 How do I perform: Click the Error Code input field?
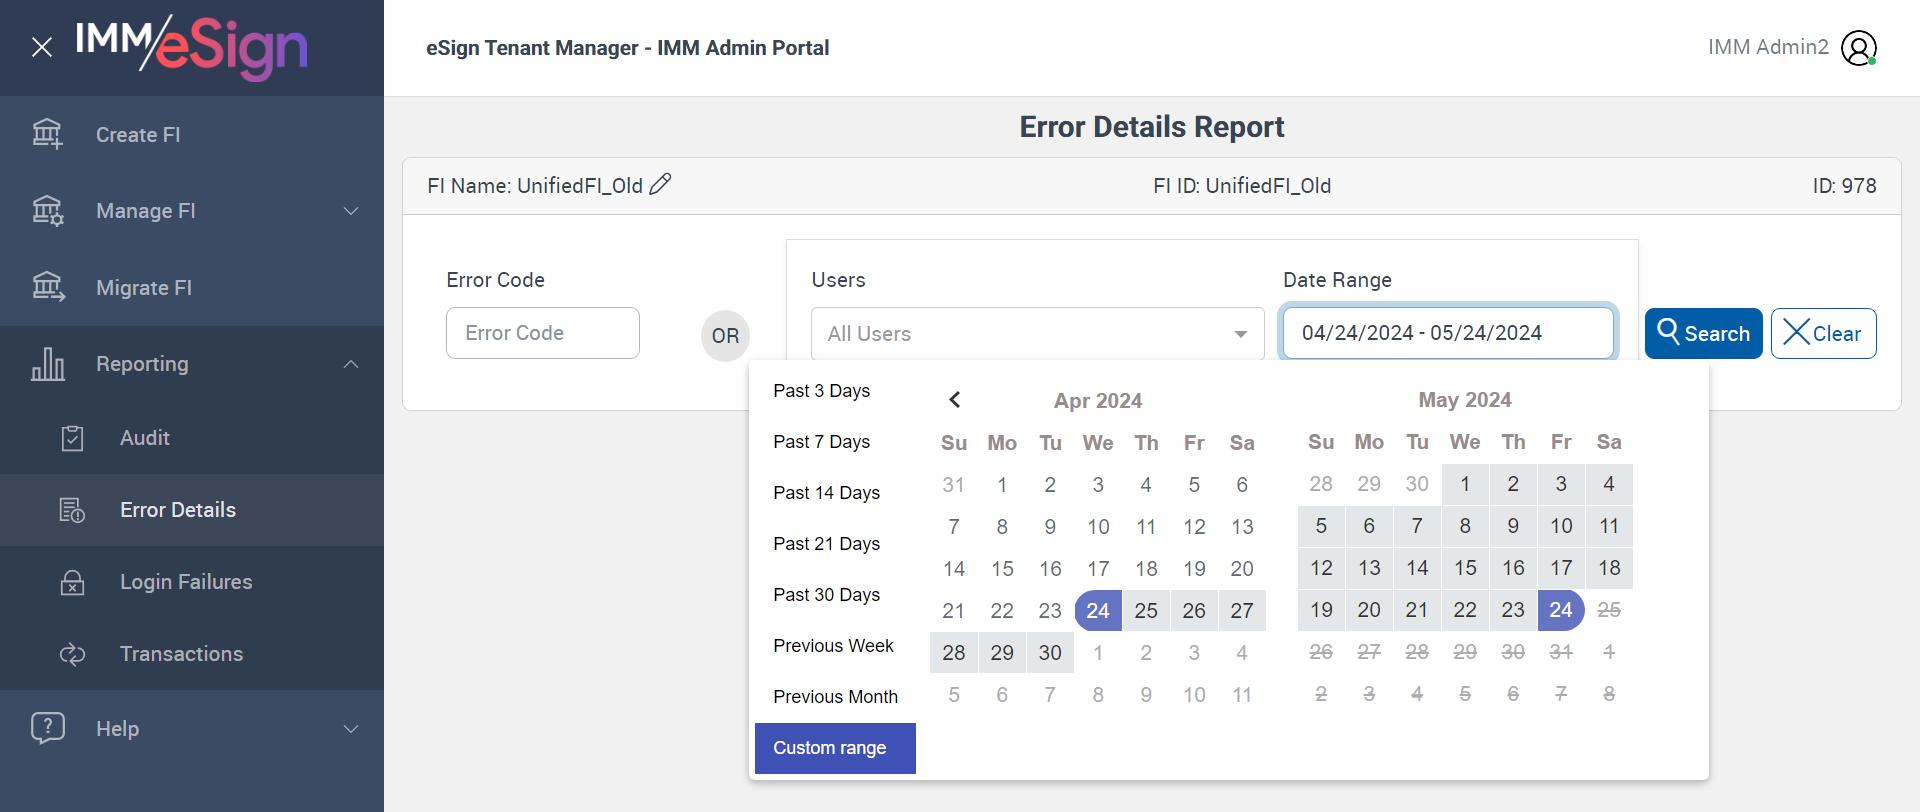tap(542, 334)
